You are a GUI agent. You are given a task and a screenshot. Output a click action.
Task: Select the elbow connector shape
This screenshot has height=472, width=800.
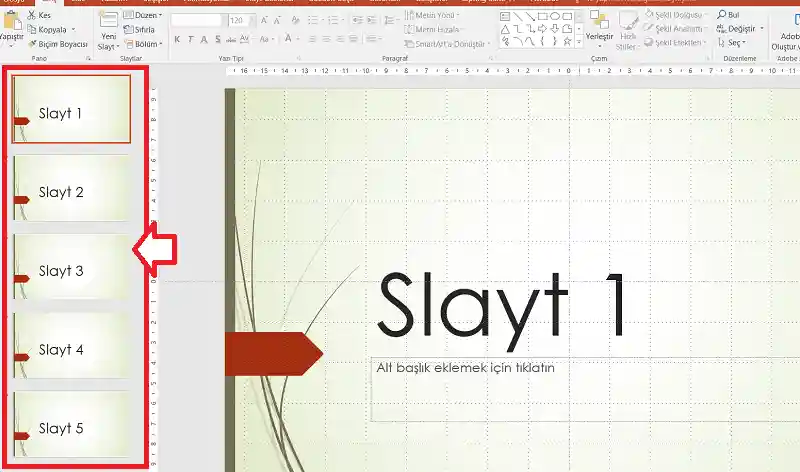click(x=517, y=29)
